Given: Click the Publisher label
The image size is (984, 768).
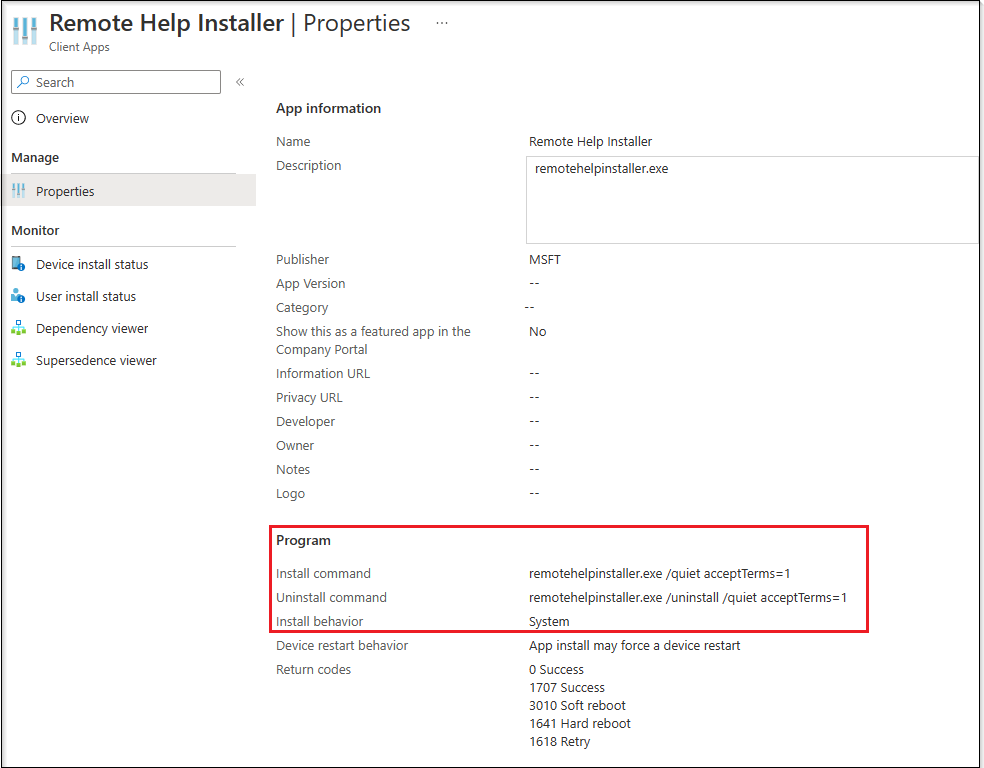Looking at the screenshot, I should (x=302, y=260).
